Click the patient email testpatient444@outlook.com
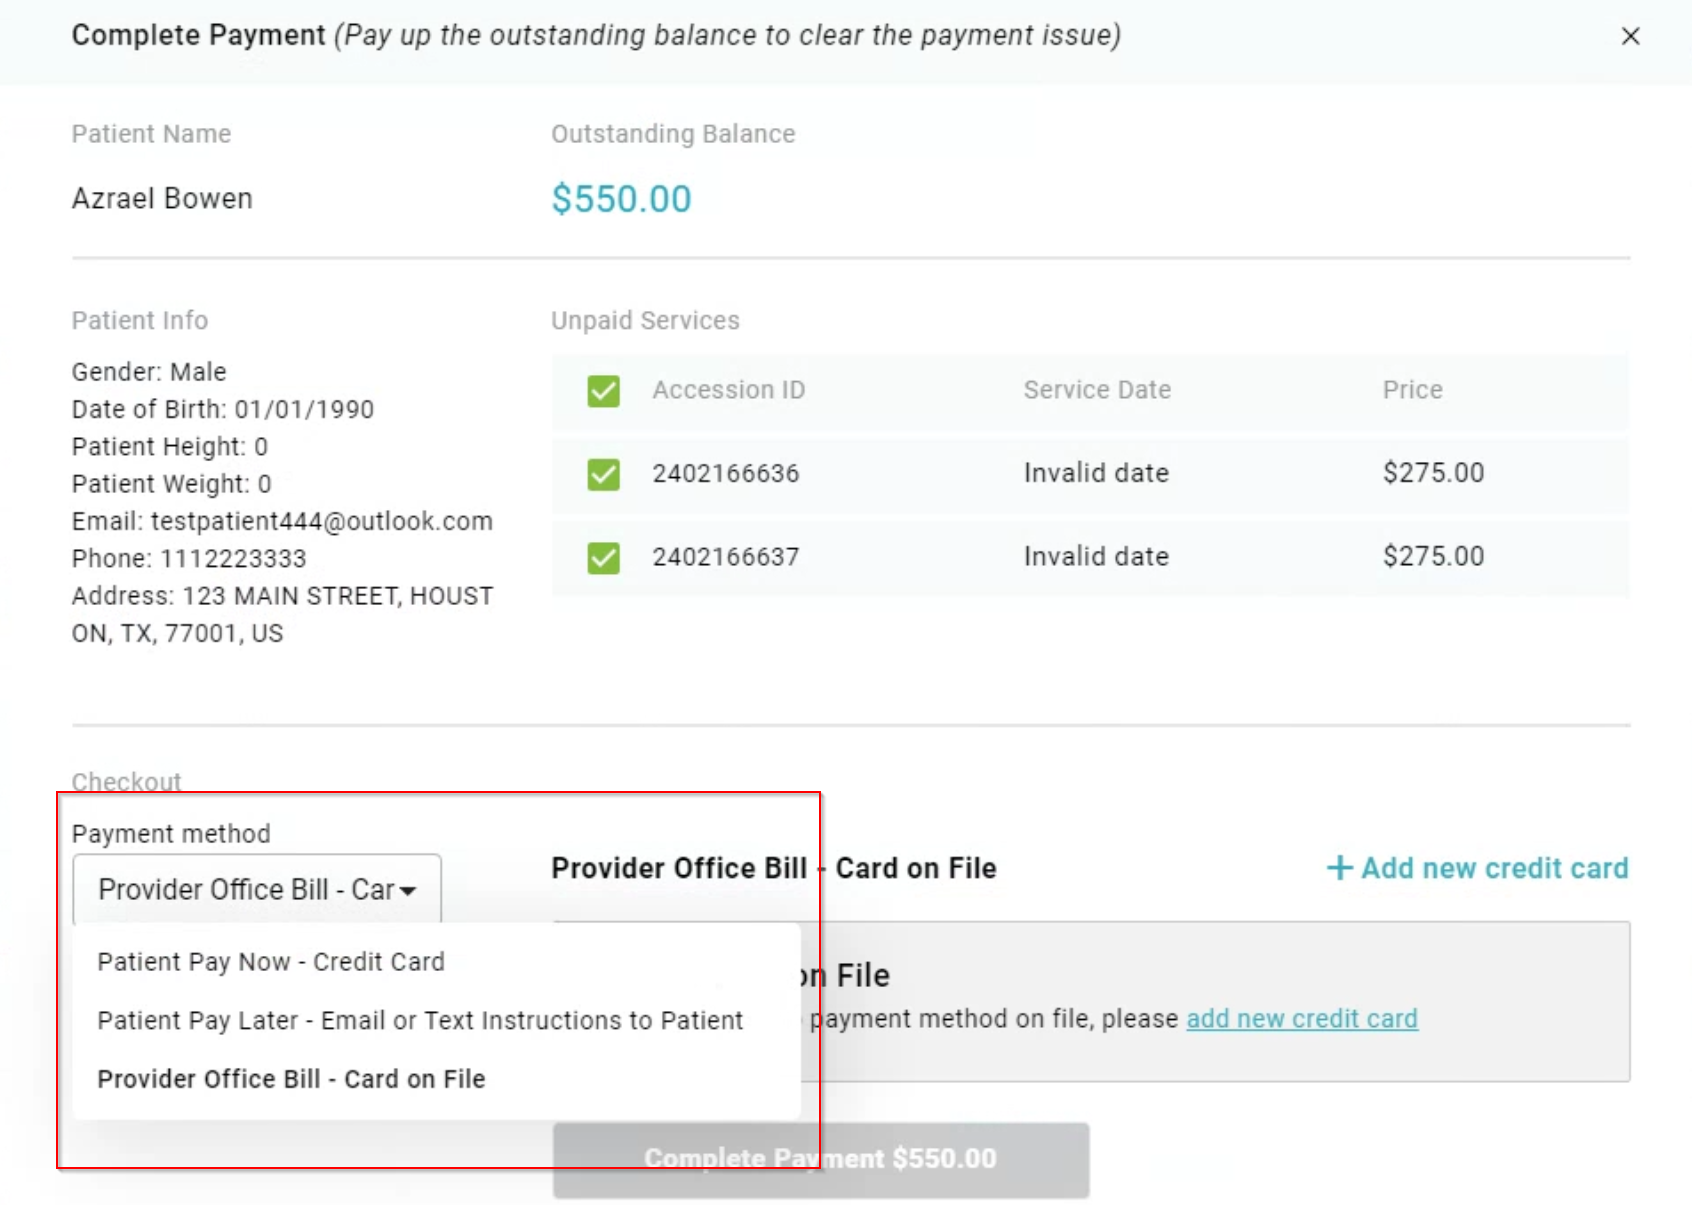Screen dimensions: 1692x1205 click(321, 521)
